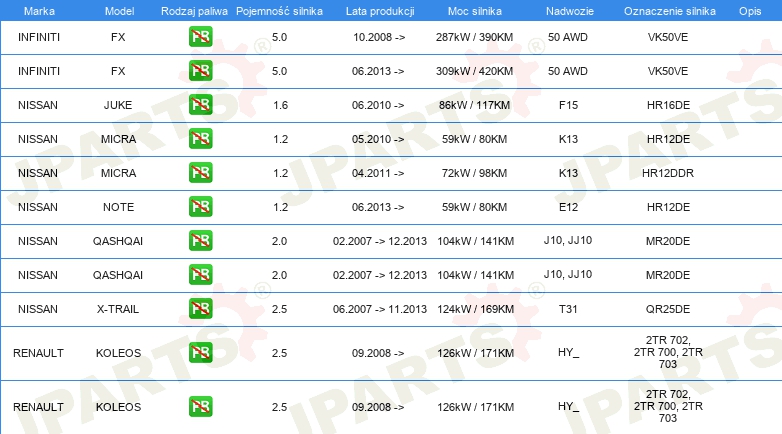Click the Pojemność silnika column header
This screenshot has width=782, height=434.
click(x=279, y=11)
